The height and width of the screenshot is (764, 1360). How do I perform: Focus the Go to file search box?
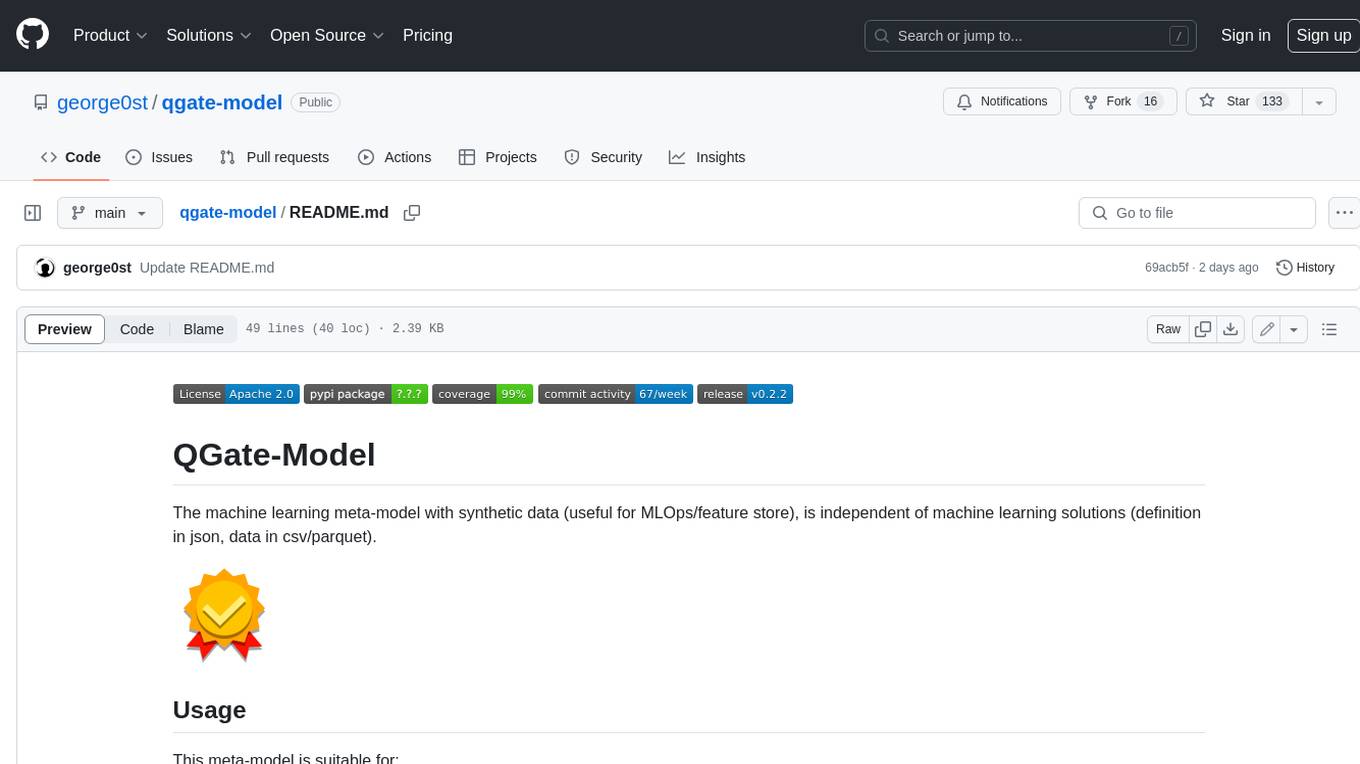1197,213
